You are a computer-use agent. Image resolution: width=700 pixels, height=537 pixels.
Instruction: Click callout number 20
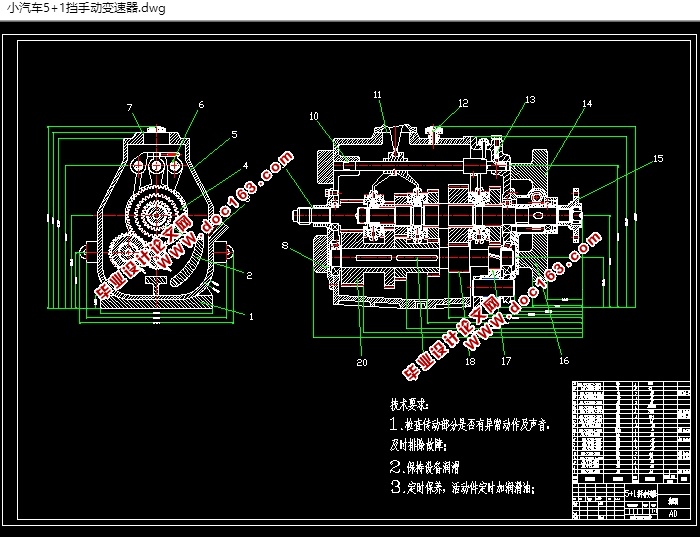(362, 362)
